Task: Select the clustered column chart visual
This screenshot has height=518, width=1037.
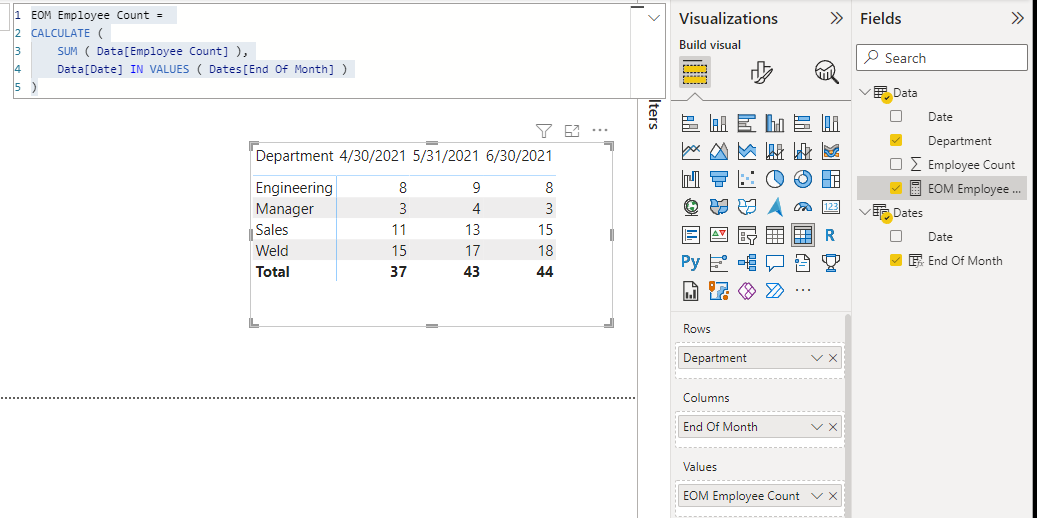Action: pyautogui.click(x=774, y=123)
